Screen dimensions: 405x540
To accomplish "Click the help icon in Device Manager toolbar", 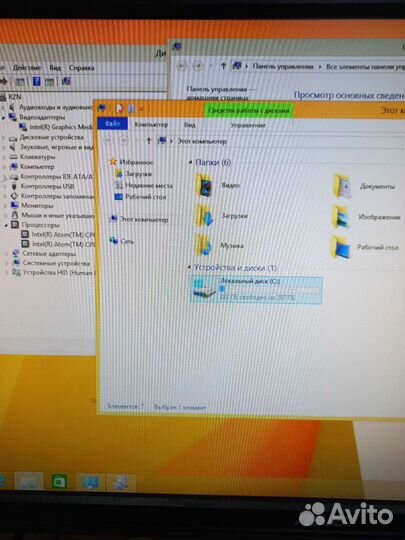I will pyautogui.click(x=36, y=81).
